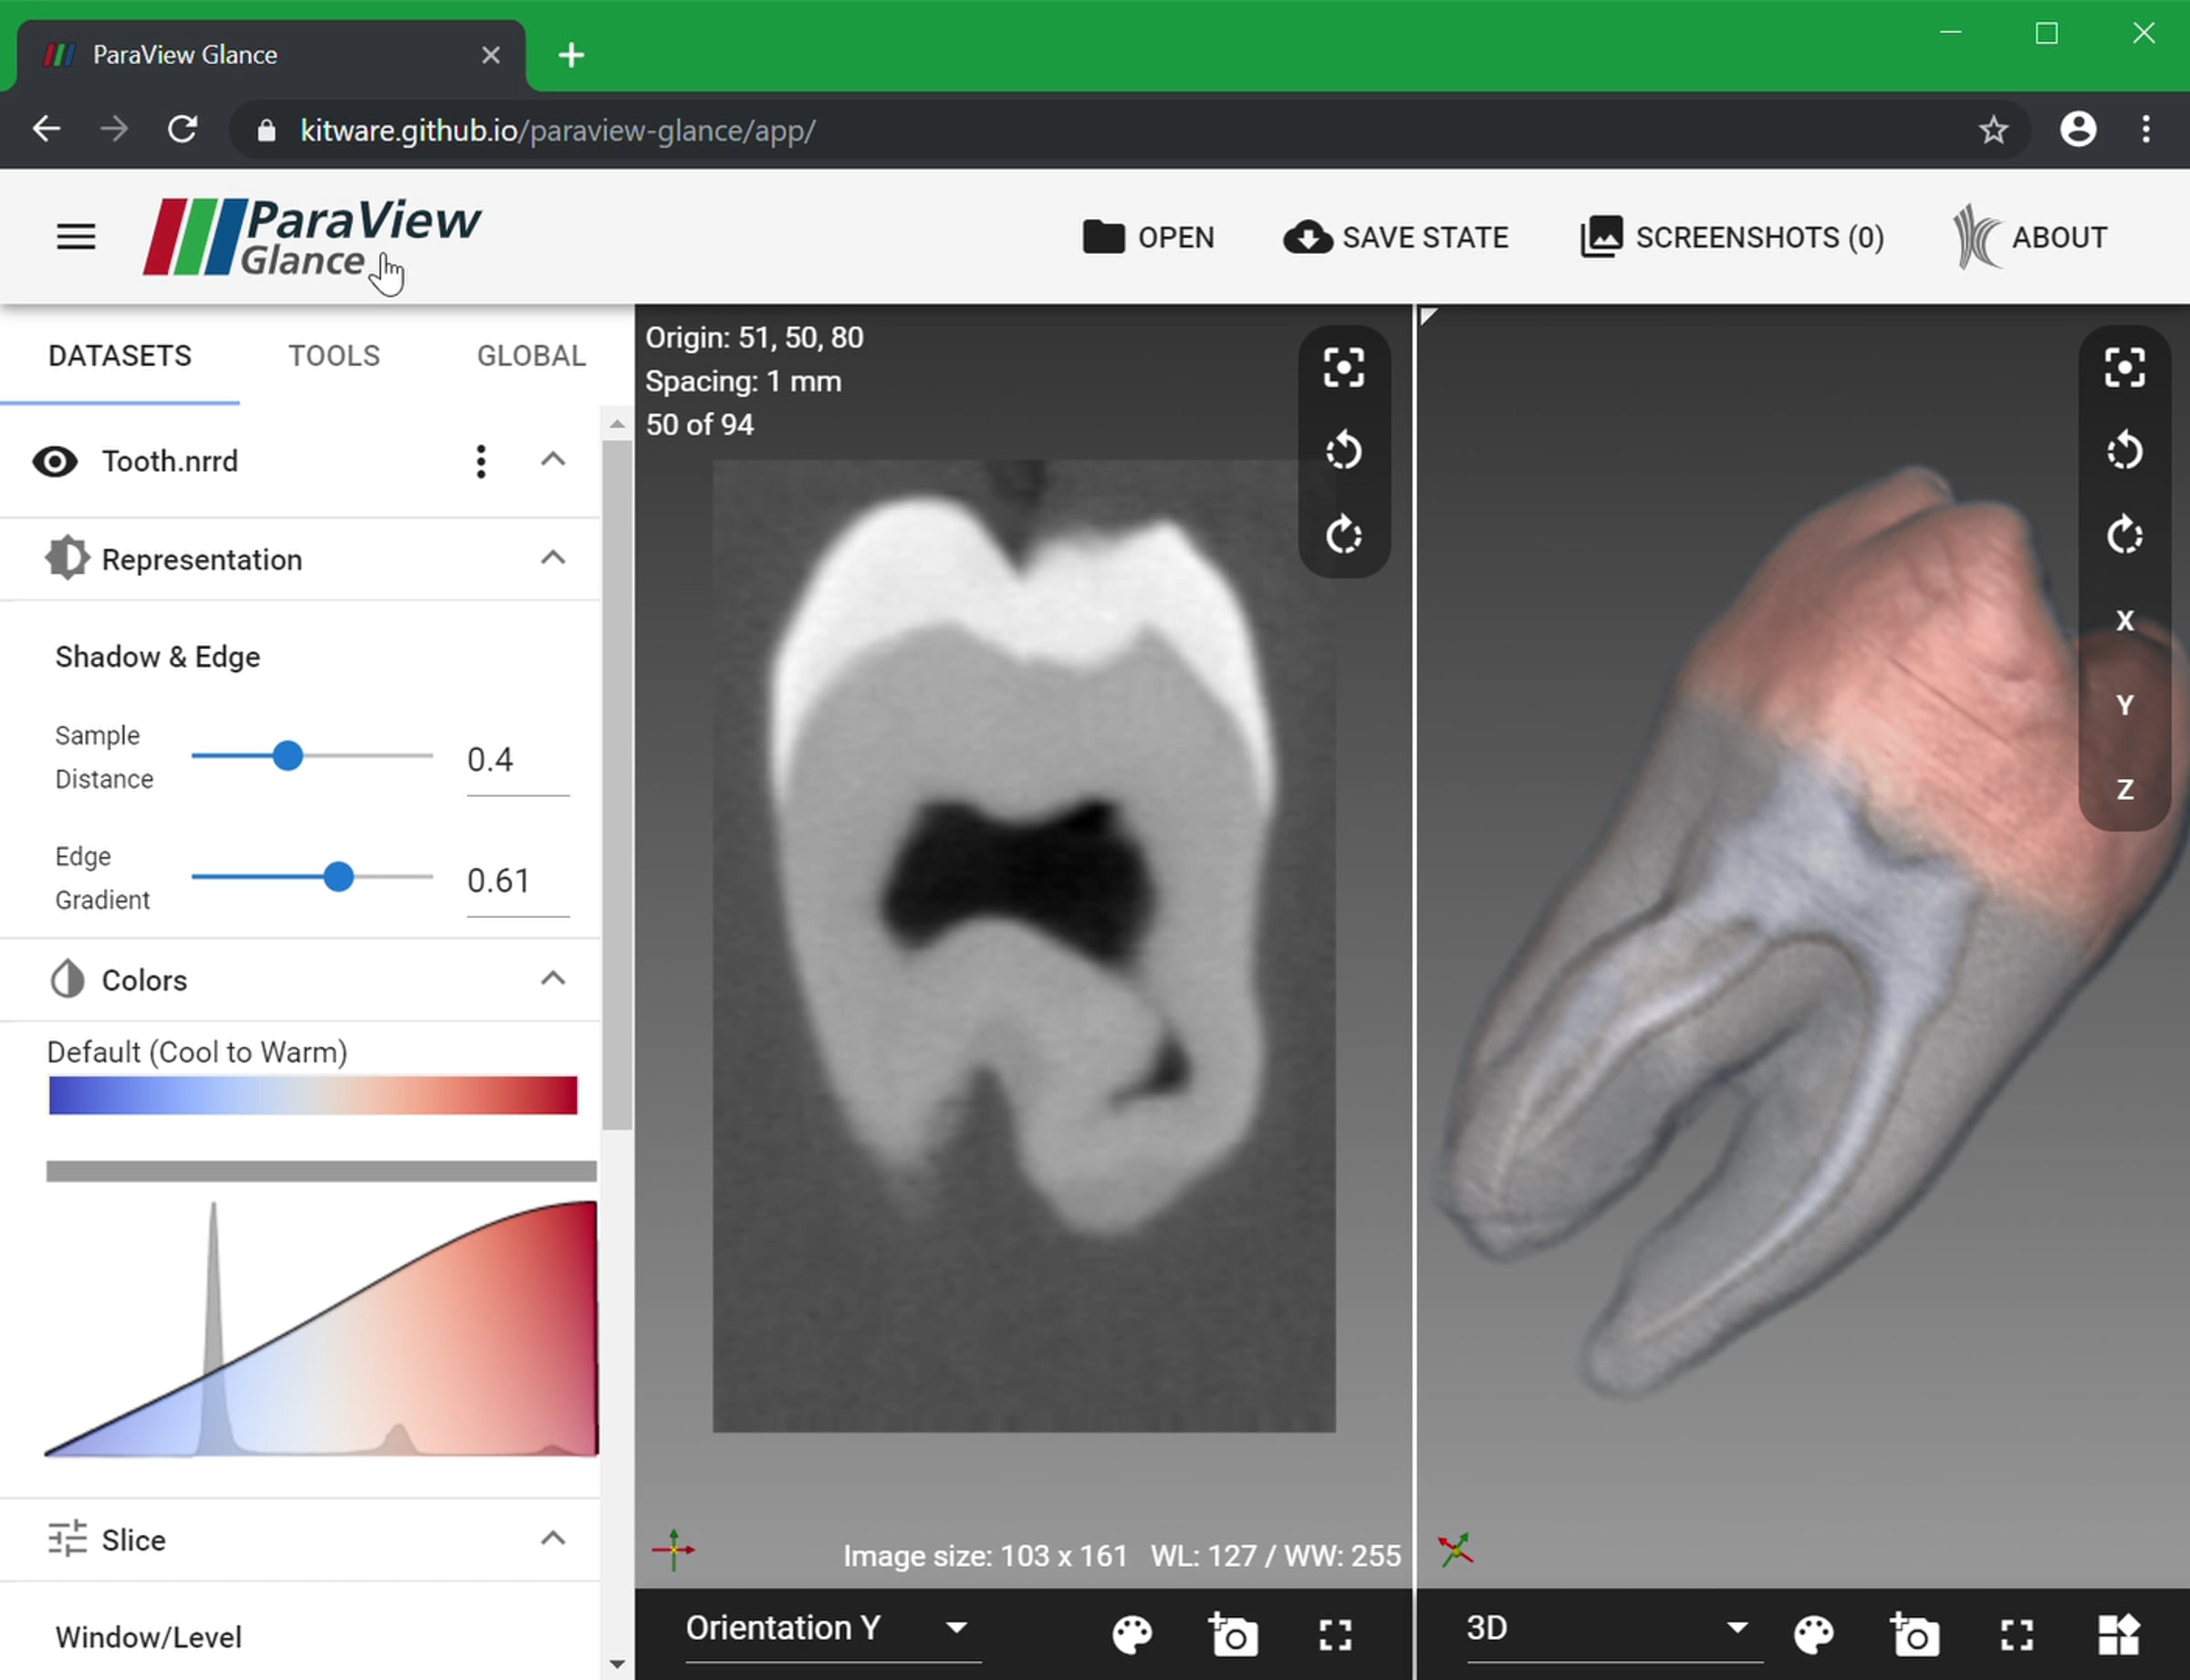Open 3D view background color palette
Viewport: 2190px width, 1680px height.
click(x=1813, y=1635)
